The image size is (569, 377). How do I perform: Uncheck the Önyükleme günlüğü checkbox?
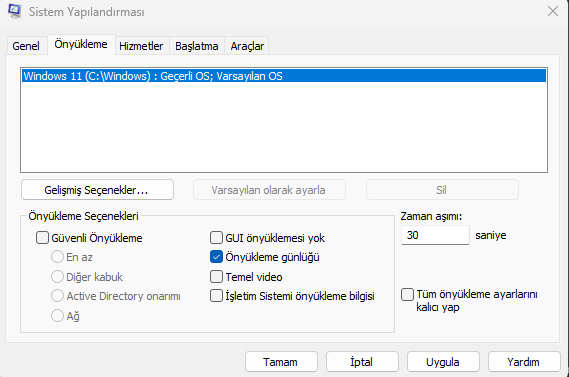click(x=216, y=257)
